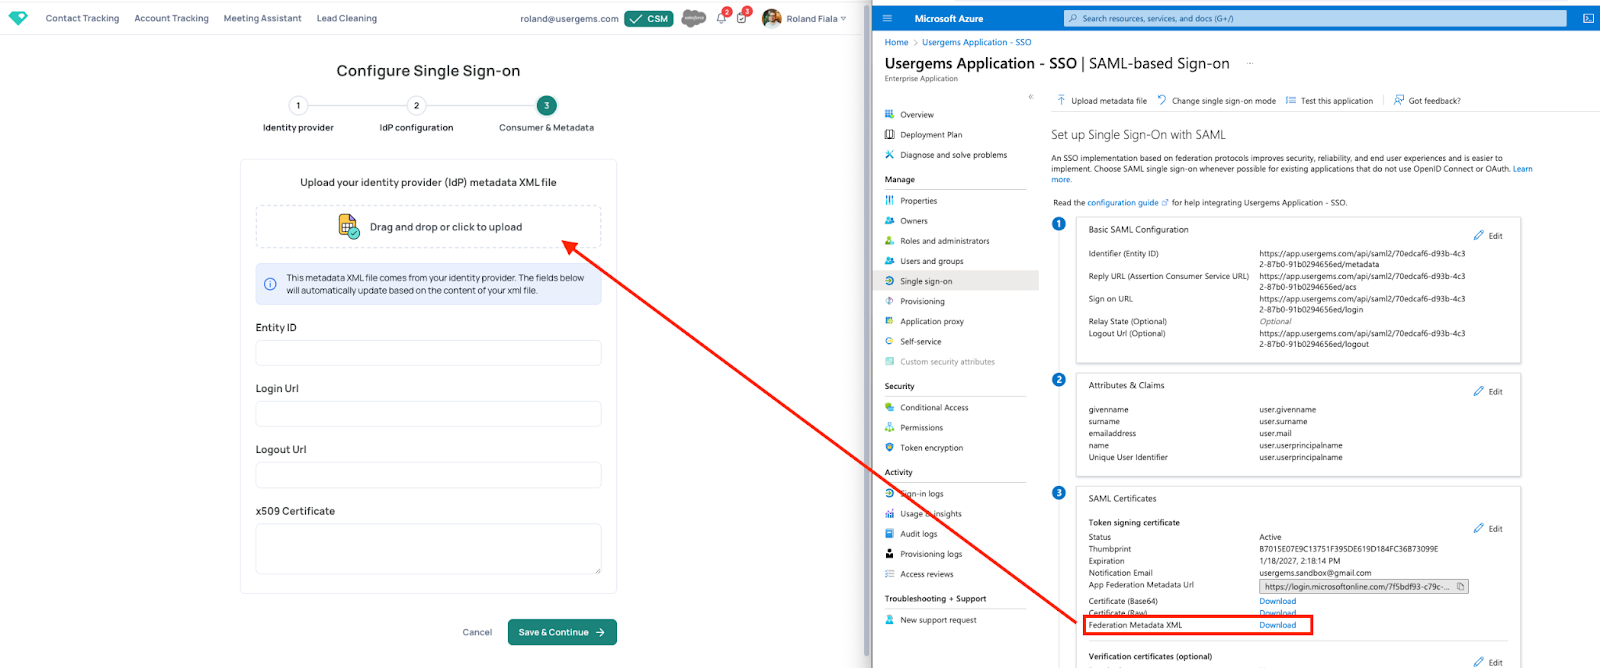This screenshot has height=668, width=1600.
Task: Click Test this application
Action: coord(1329,100)
